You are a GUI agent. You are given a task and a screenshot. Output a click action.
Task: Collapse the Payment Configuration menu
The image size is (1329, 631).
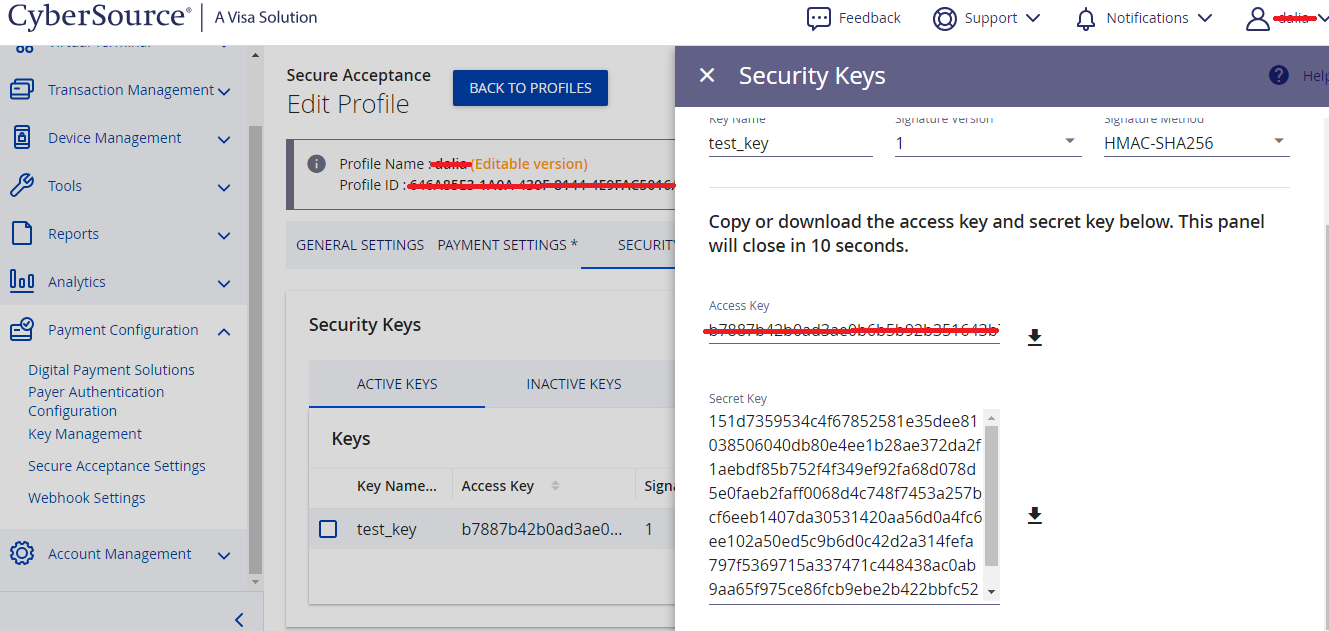[224, 331]
